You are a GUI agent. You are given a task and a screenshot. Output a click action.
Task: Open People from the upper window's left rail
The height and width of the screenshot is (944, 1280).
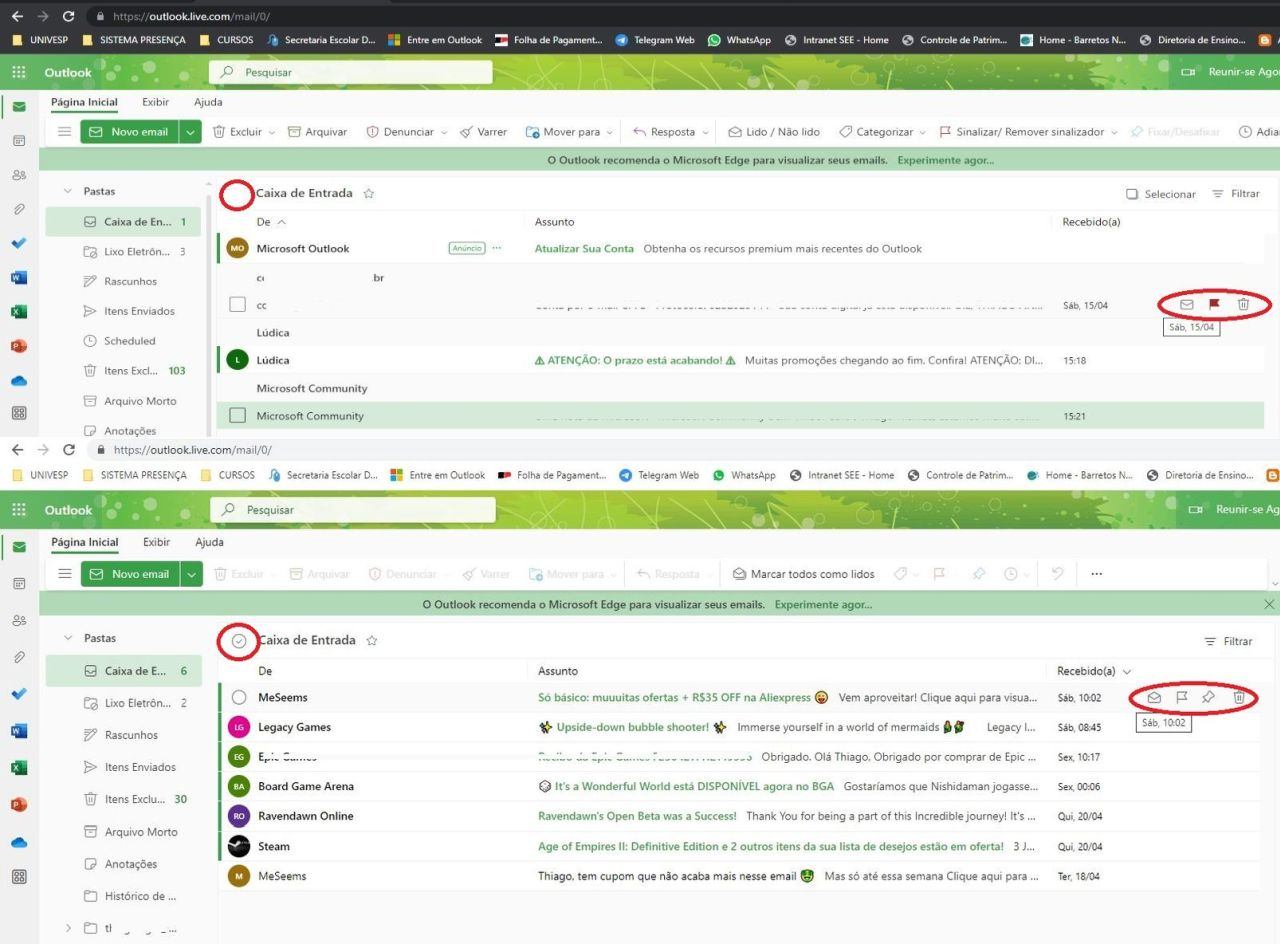click(19, 175)
